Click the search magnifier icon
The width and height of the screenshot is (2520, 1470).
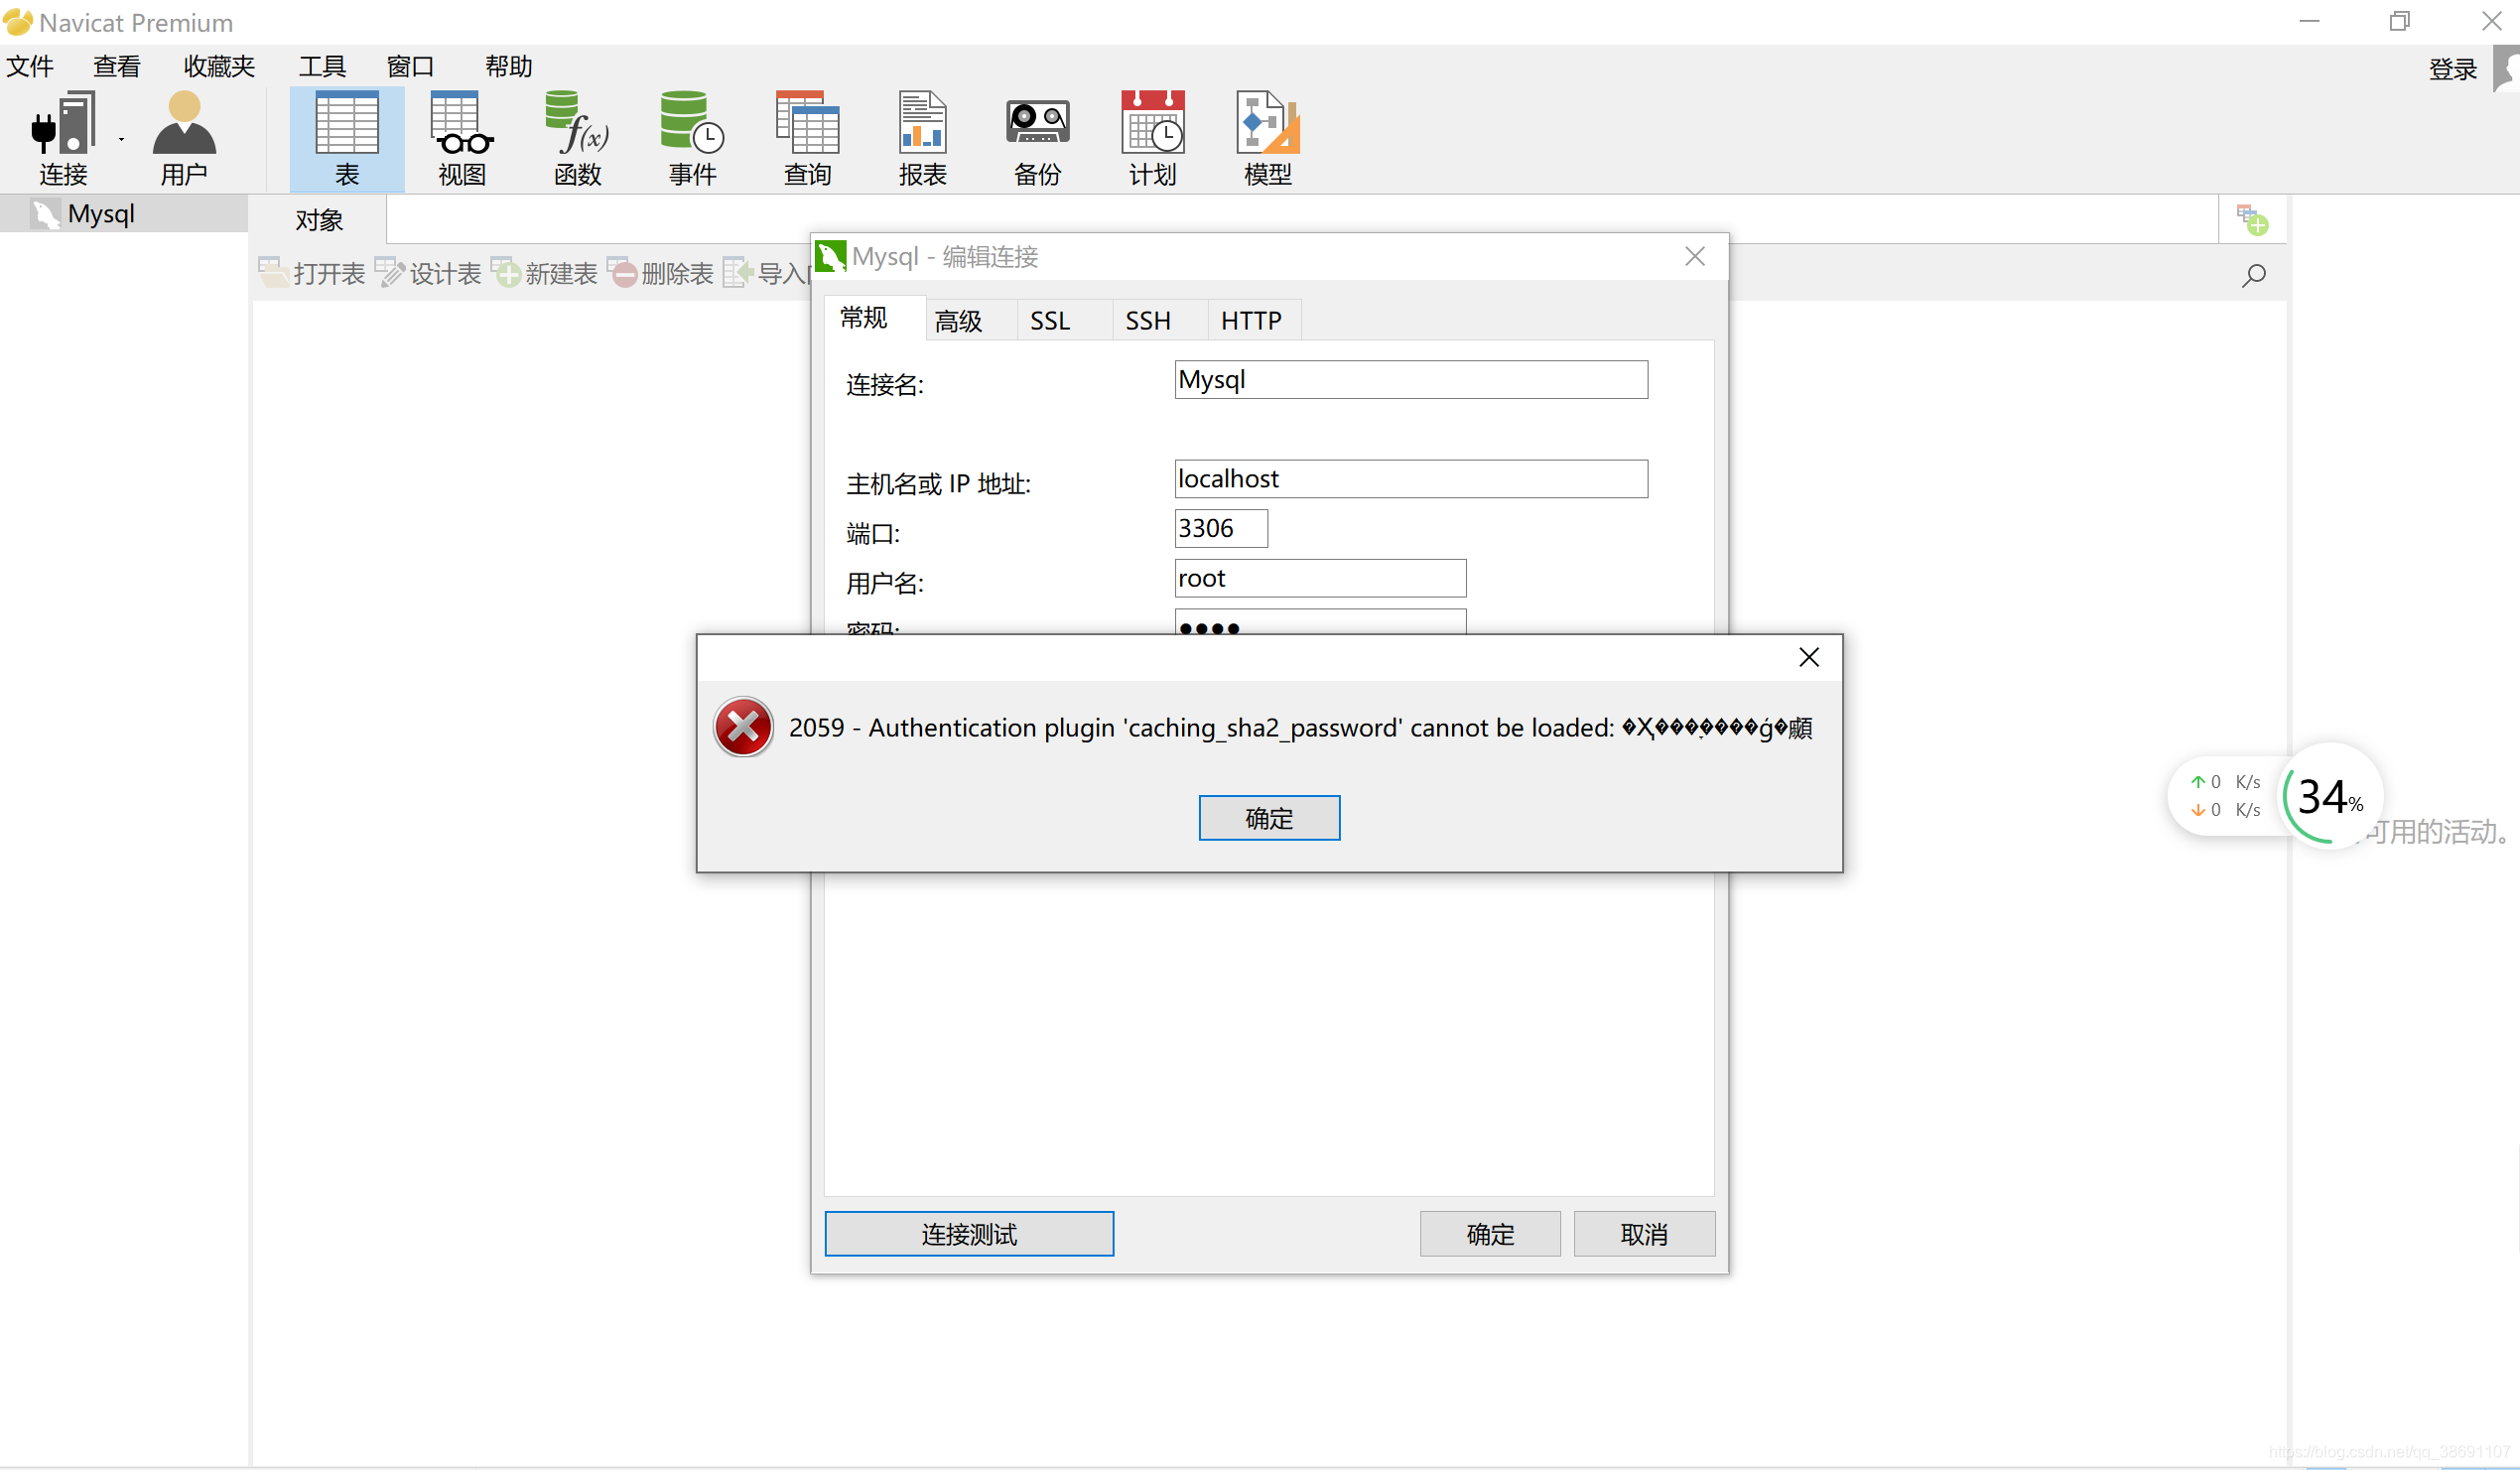click(2253, 275)
